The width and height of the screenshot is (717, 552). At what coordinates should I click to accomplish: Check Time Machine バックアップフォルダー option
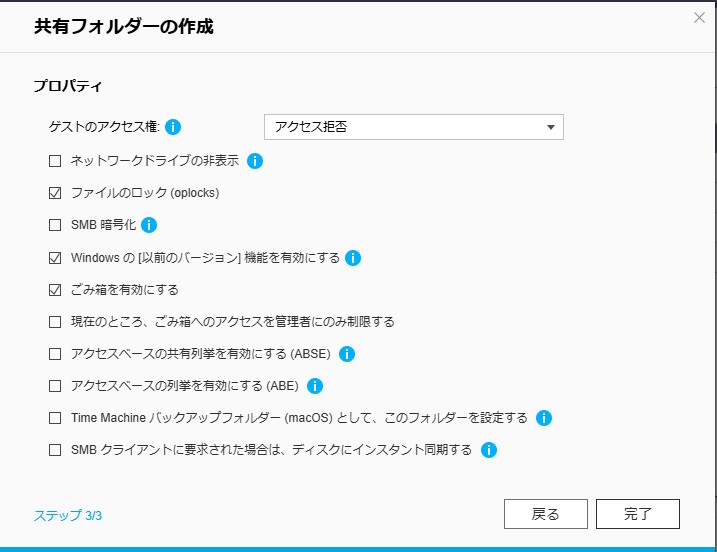pos(55,418)
